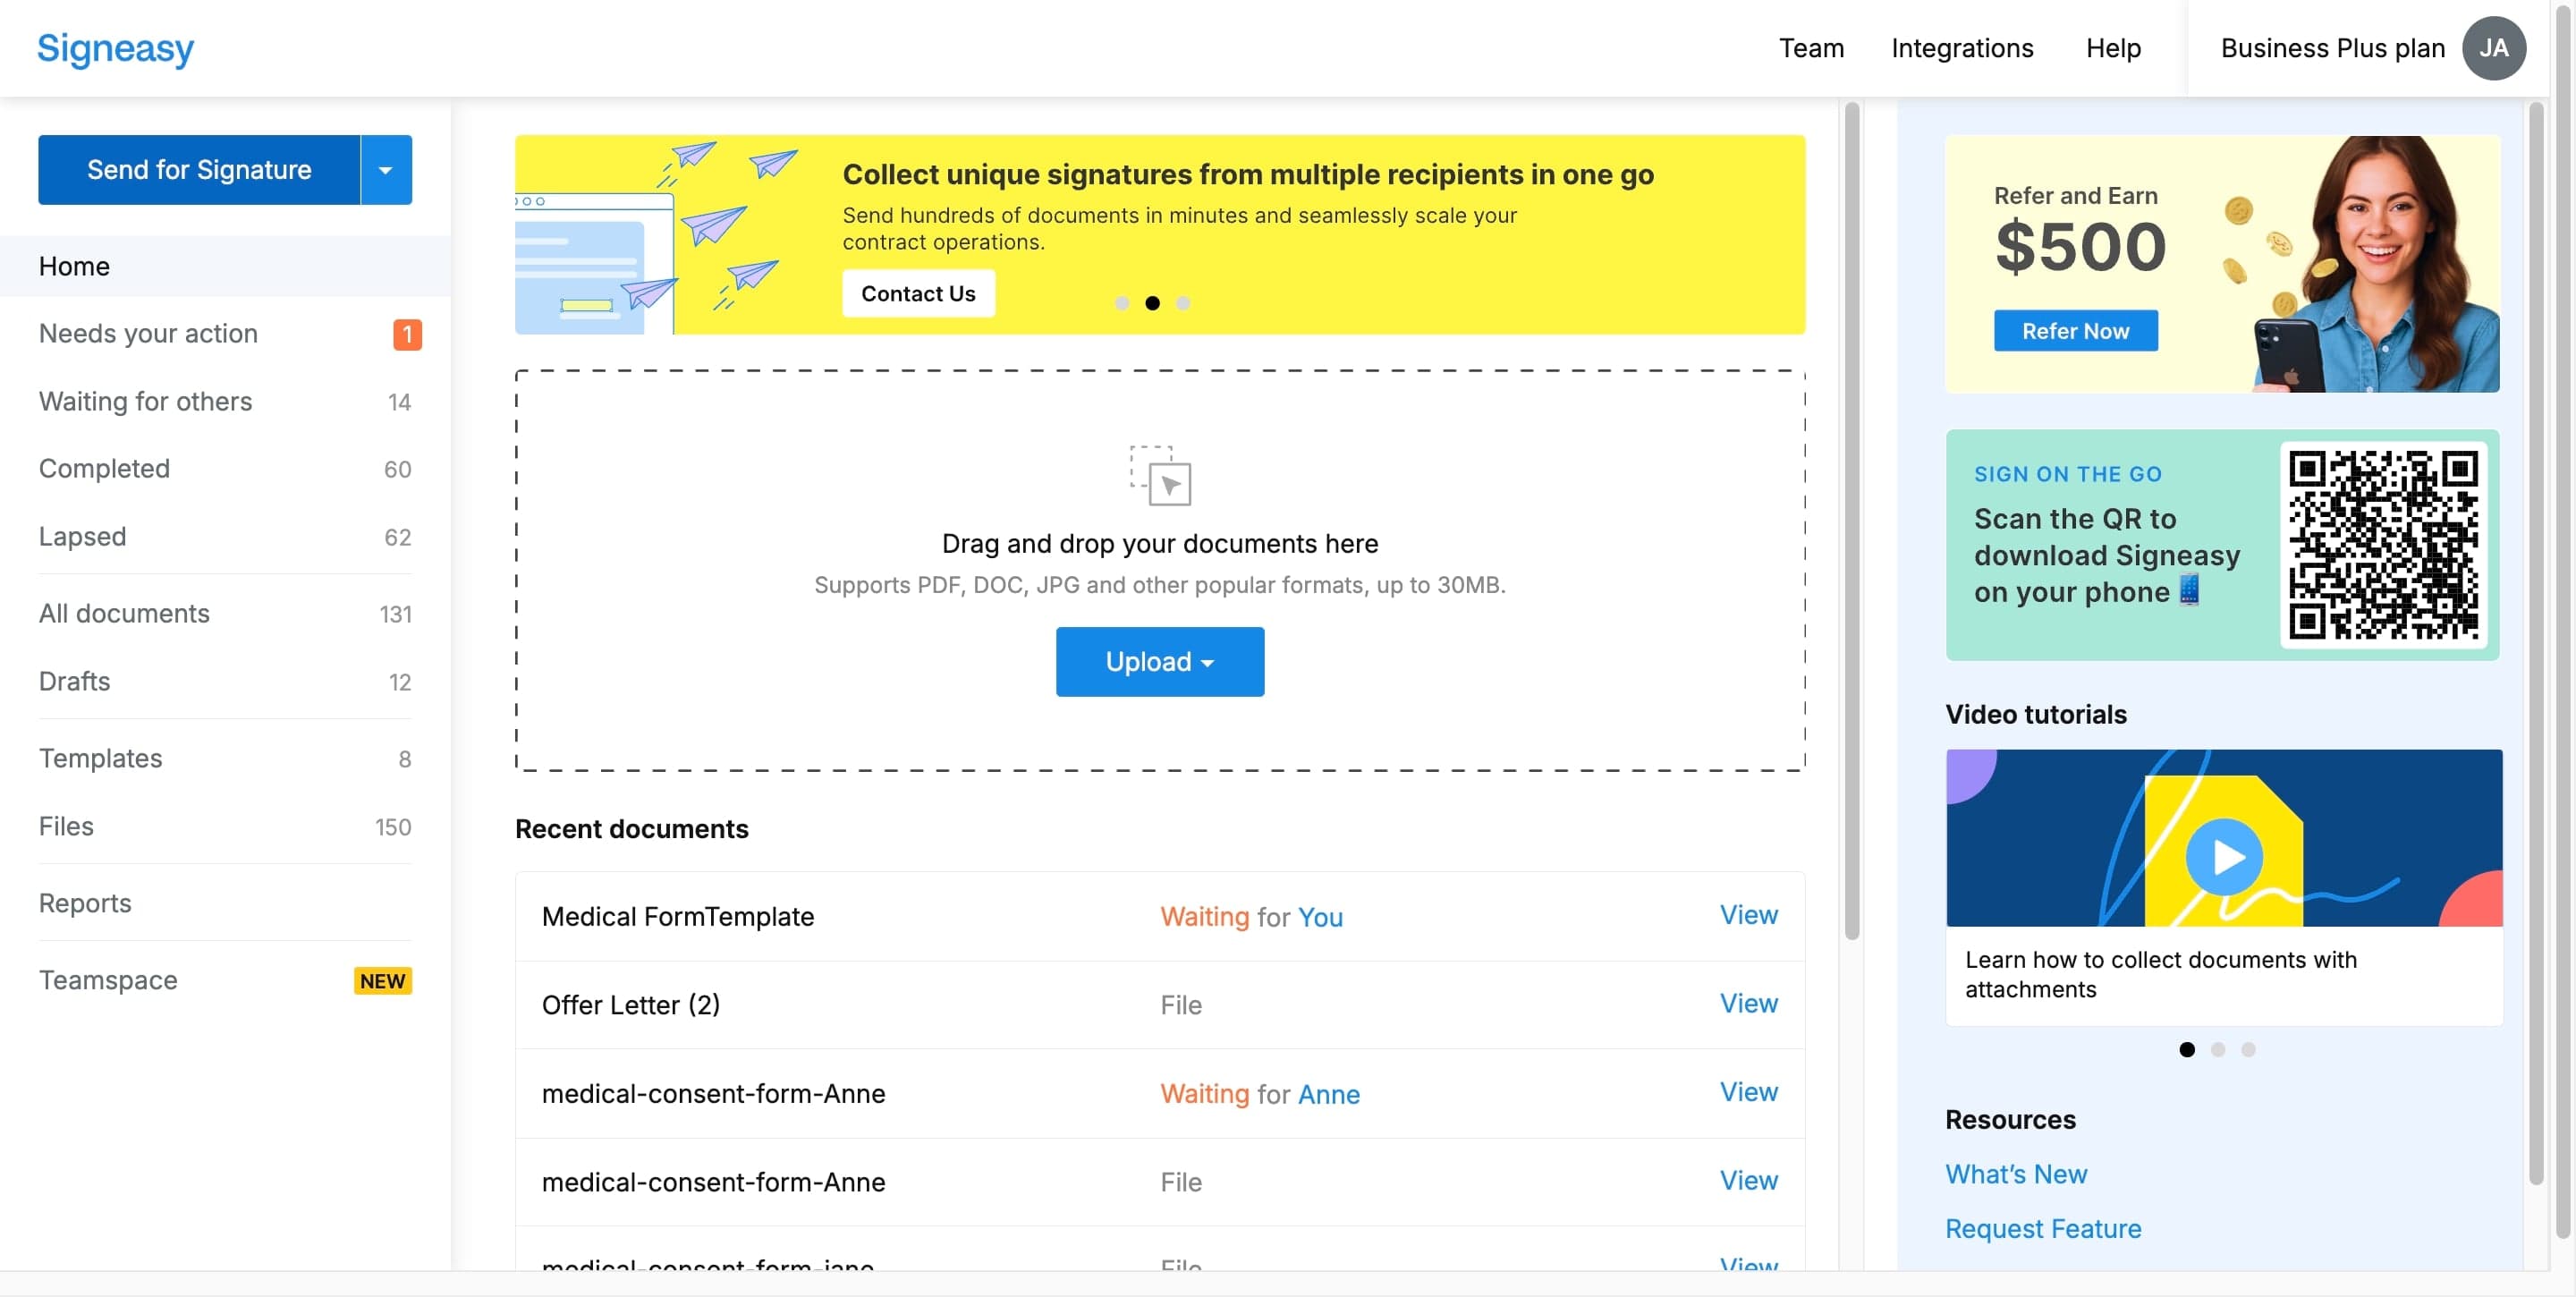Open the Help menu
The height and width of the screenshot is (1297, 2576).
point(2113,48)
